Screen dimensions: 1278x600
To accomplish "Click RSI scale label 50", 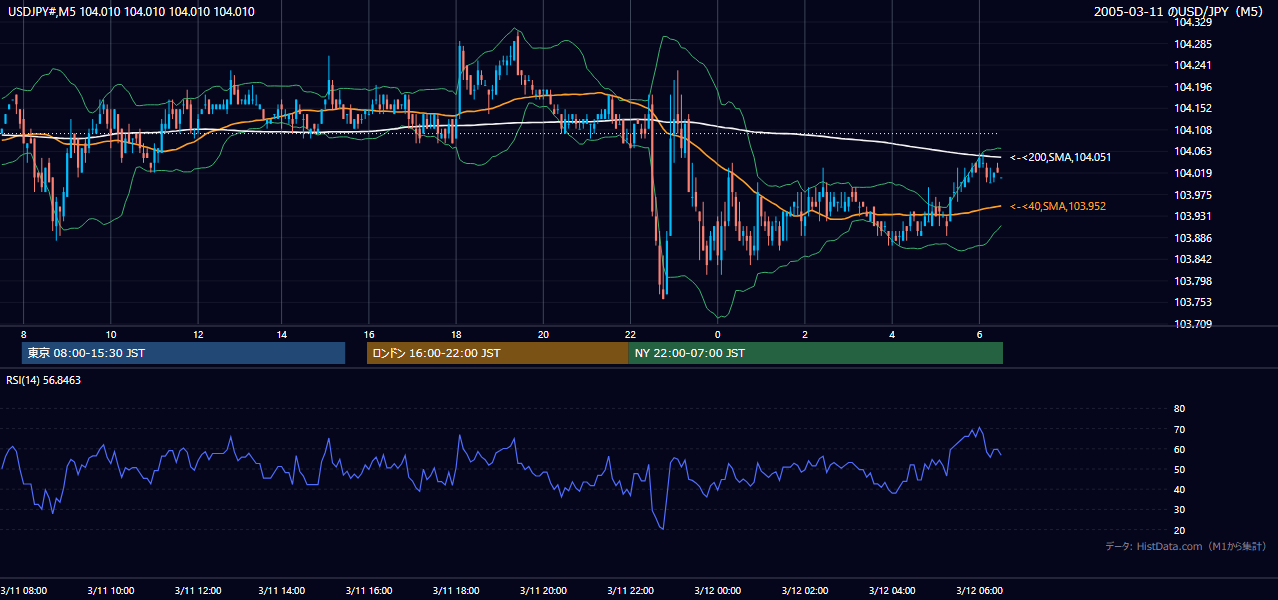I will 1179,469.
